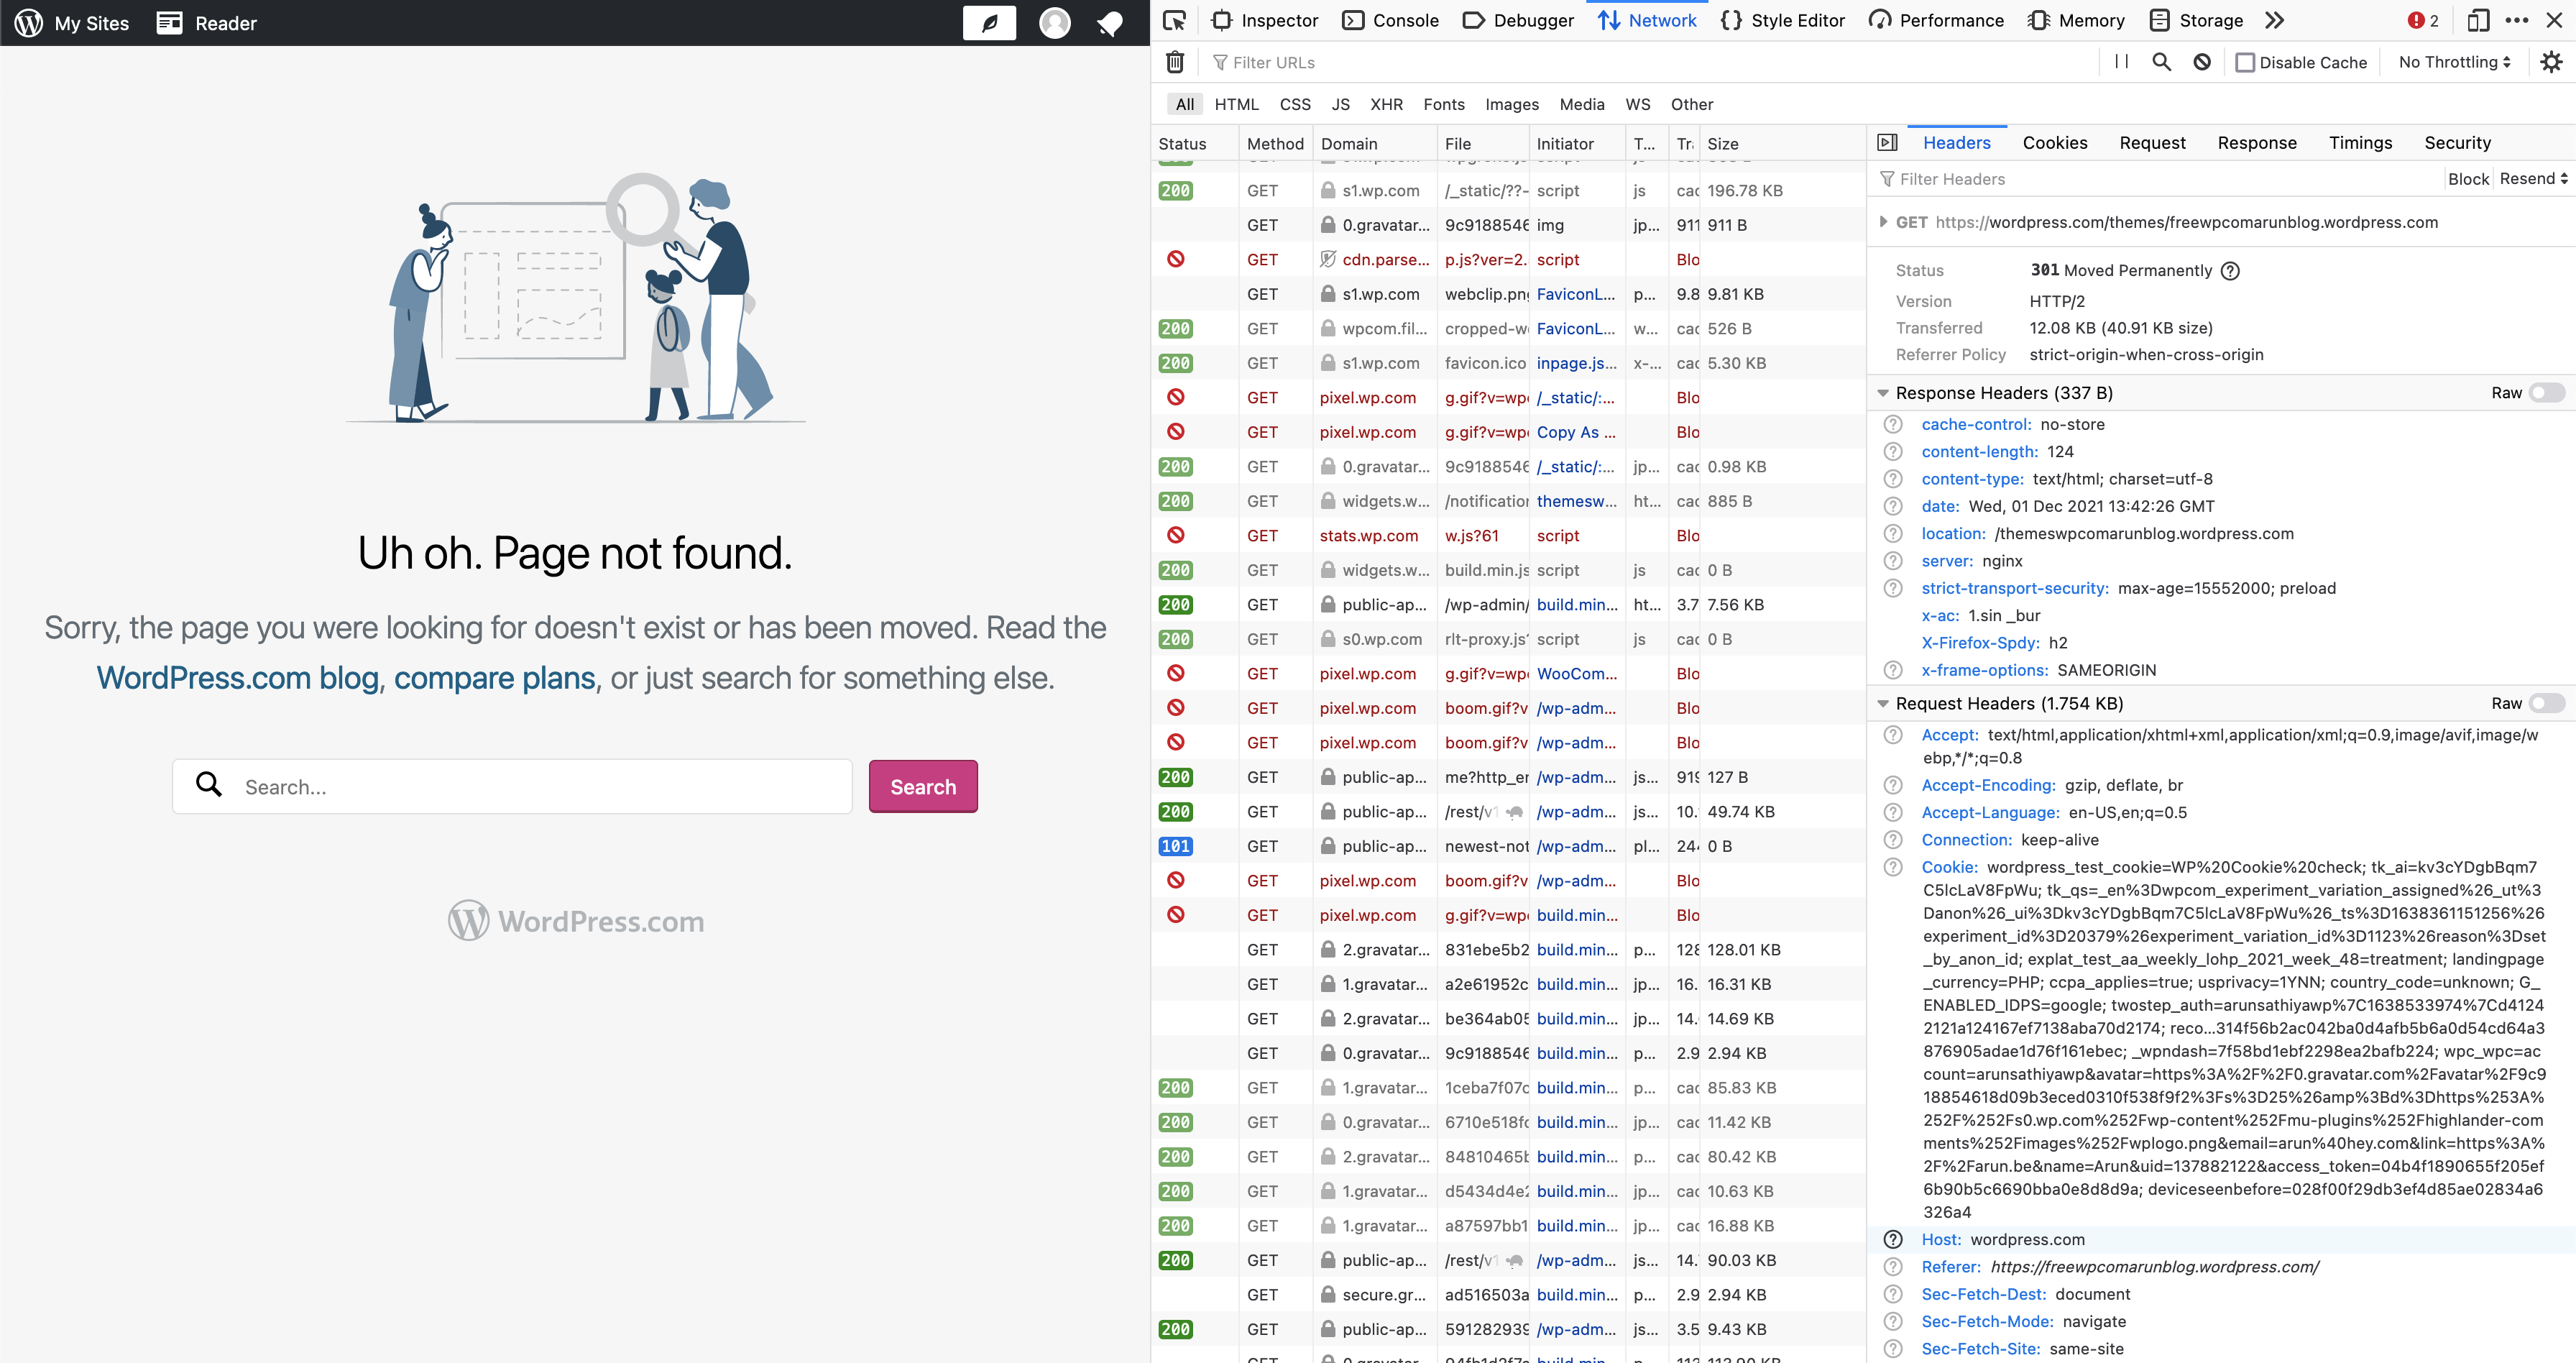Expand the GET request URL details
Image resolution: width=2576 pixels, height=1363 pixels.
pyautogui.click(x=1883, y=222)
